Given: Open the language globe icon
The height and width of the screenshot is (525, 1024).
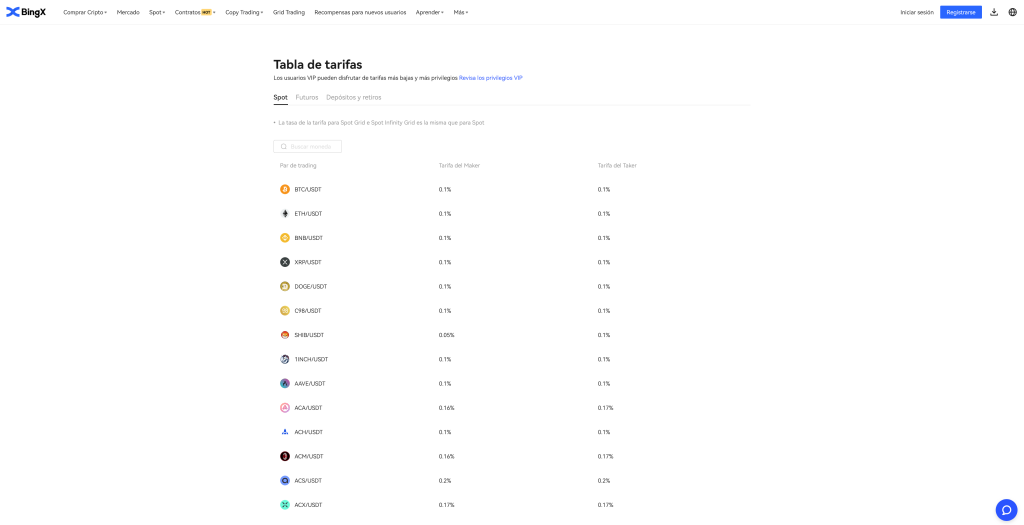Looking at the screenshot, I should 1012,12.
